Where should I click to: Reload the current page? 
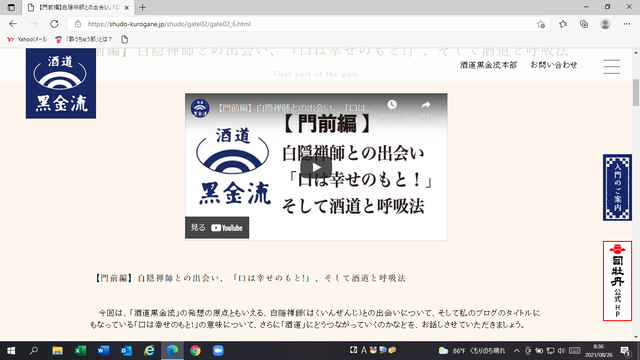tap(54, 24)
